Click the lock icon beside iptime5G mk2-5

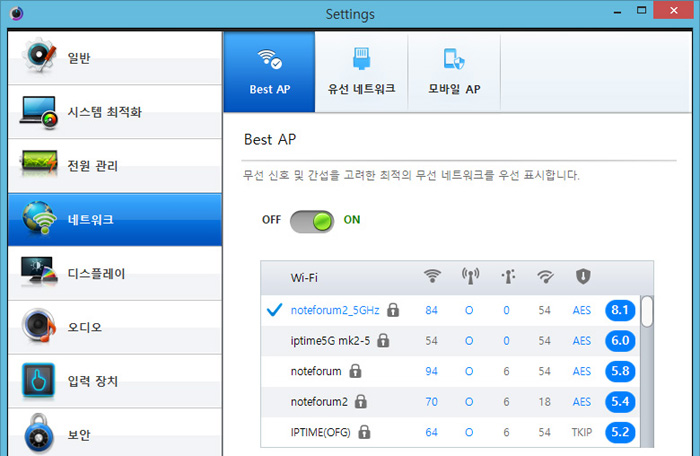click(x=383, y=340)
